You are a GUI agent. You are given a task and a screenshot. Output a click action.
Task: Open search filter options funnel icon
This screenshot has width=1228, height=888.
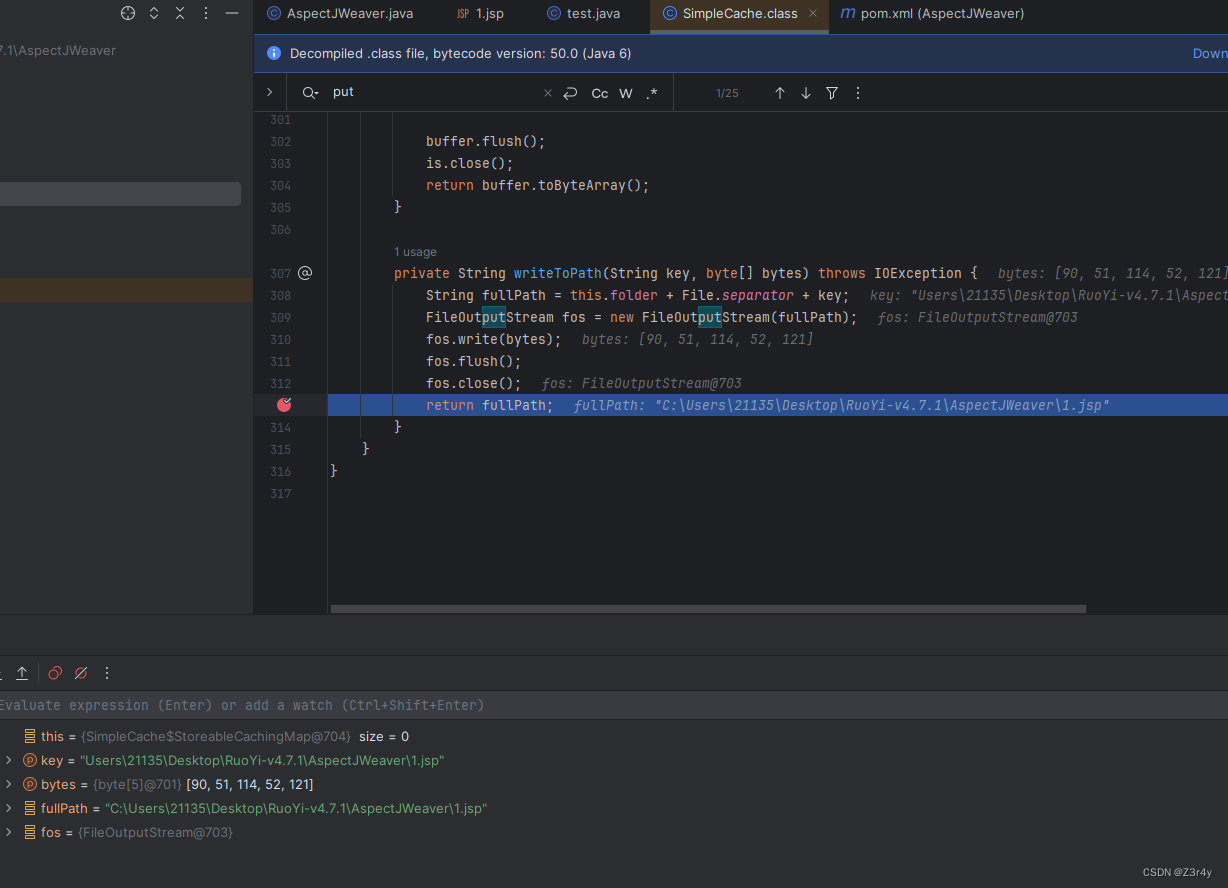point(832,93)
